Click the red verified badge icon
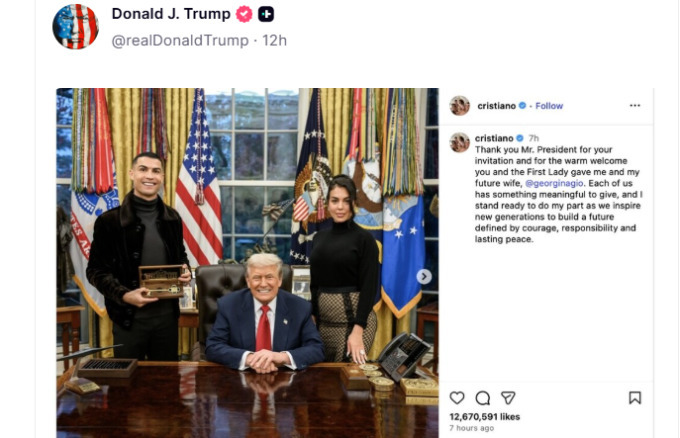Viewport: 680px width, 438px height. click(244, 14)
